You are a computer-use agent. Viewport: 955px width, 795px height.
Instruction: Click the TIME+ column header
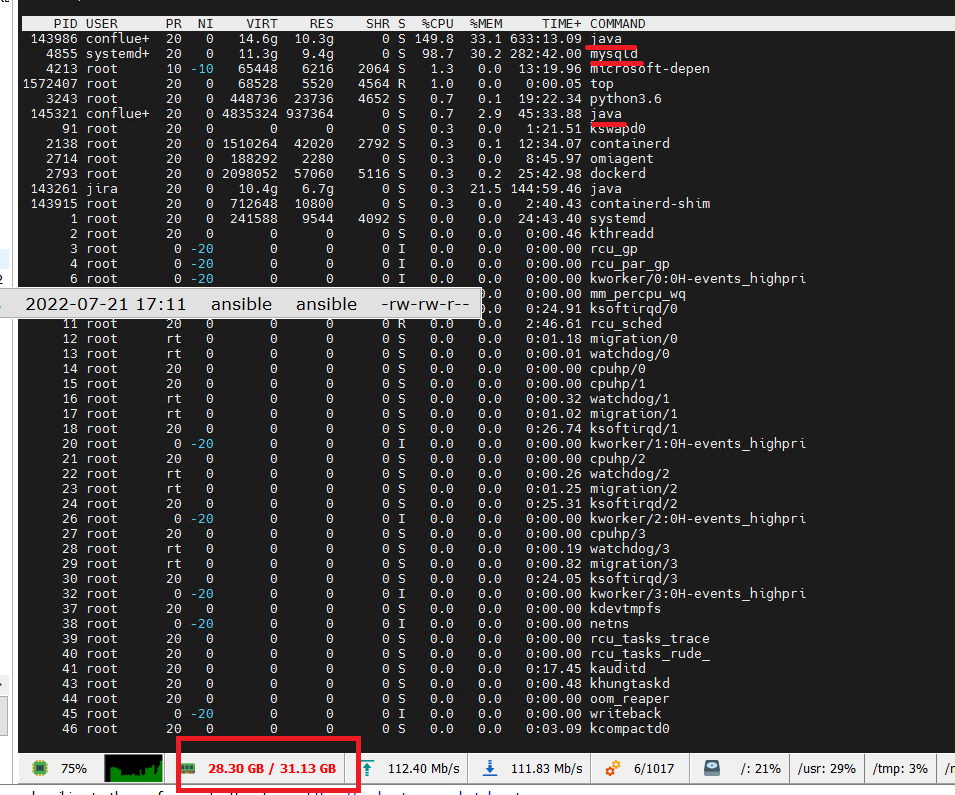tap(562, 24)
